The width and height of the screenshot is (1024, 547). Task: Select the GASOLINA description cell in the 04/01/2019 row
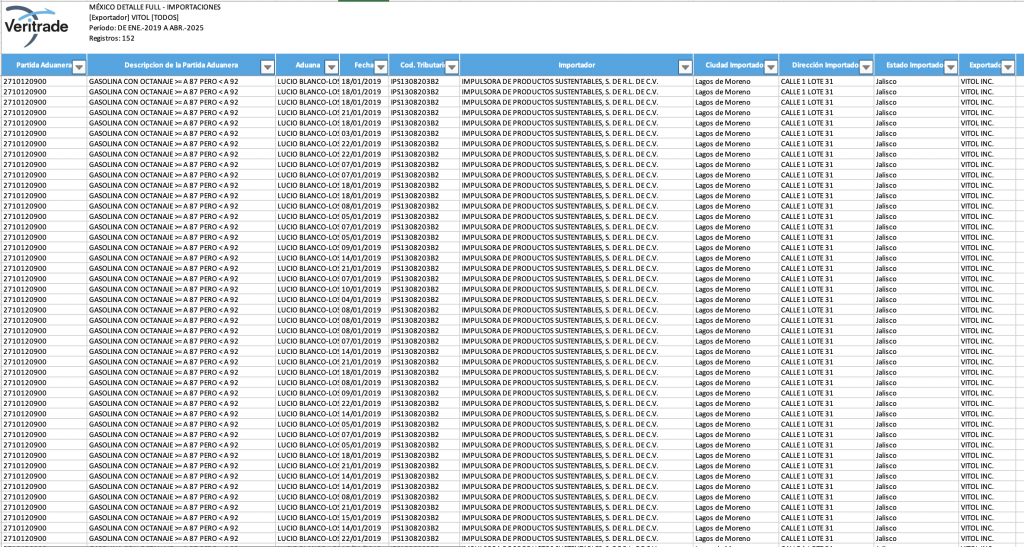182,300
